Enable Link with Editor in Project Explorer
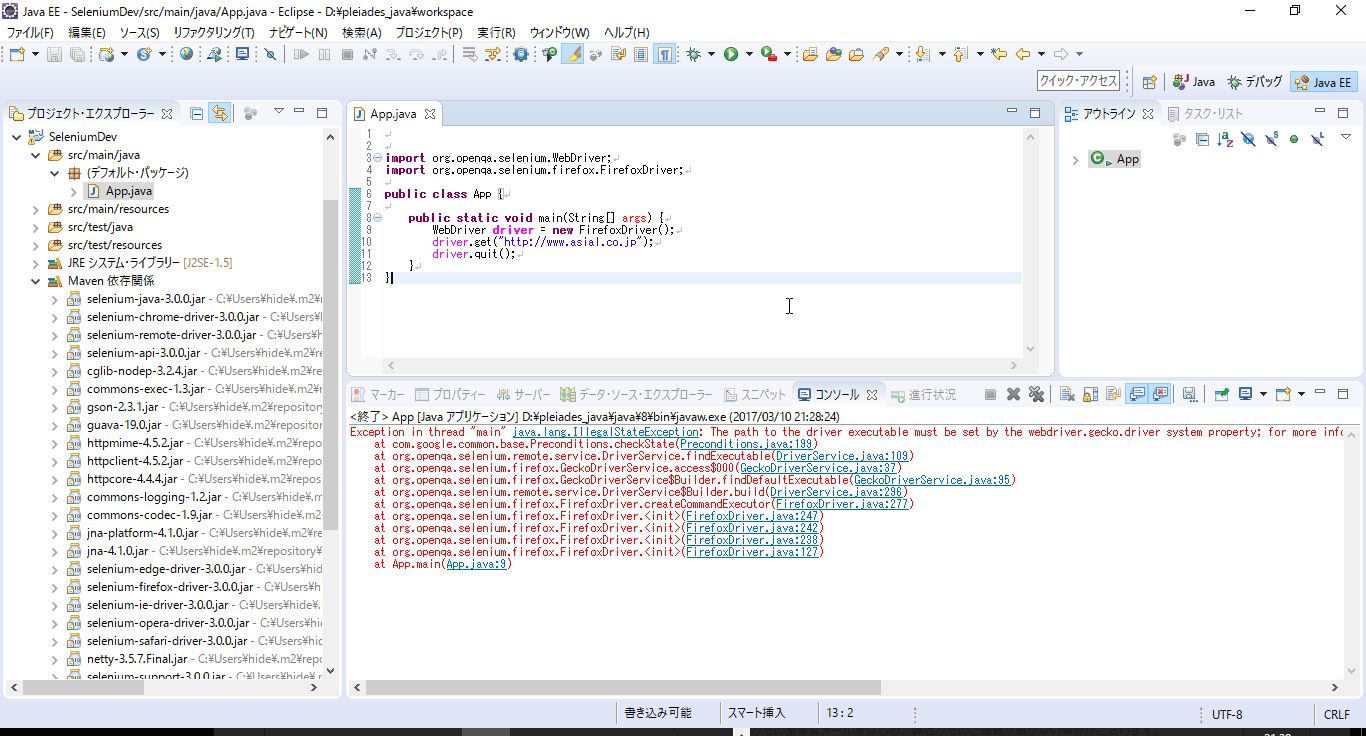Image resolution: width=1366 pixels, height=736 pixels. point(219,113)
